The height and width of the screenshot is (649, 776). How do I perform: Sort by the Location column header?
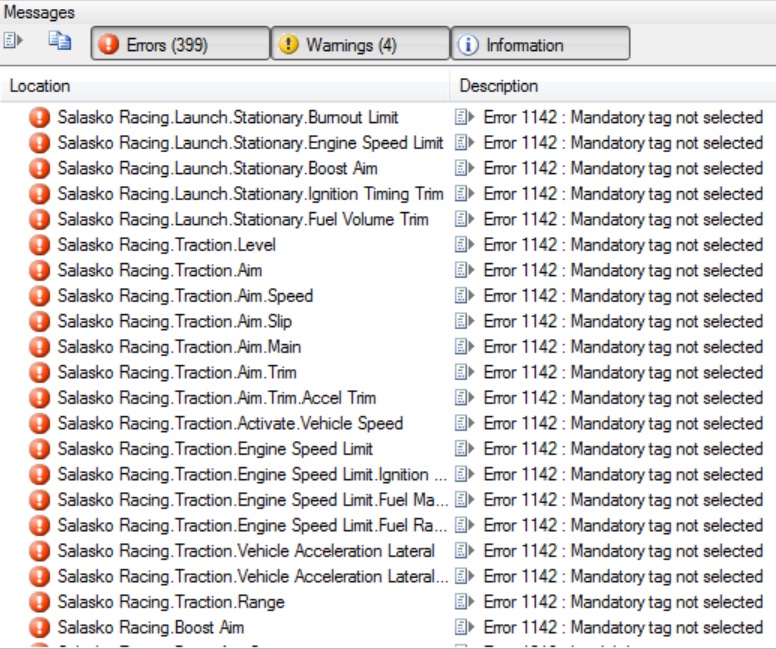[x=225, y=86]
